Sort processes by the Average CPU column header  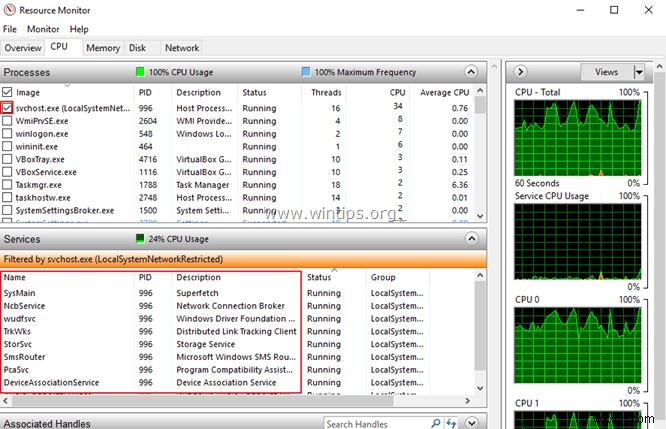coord(443,92)
